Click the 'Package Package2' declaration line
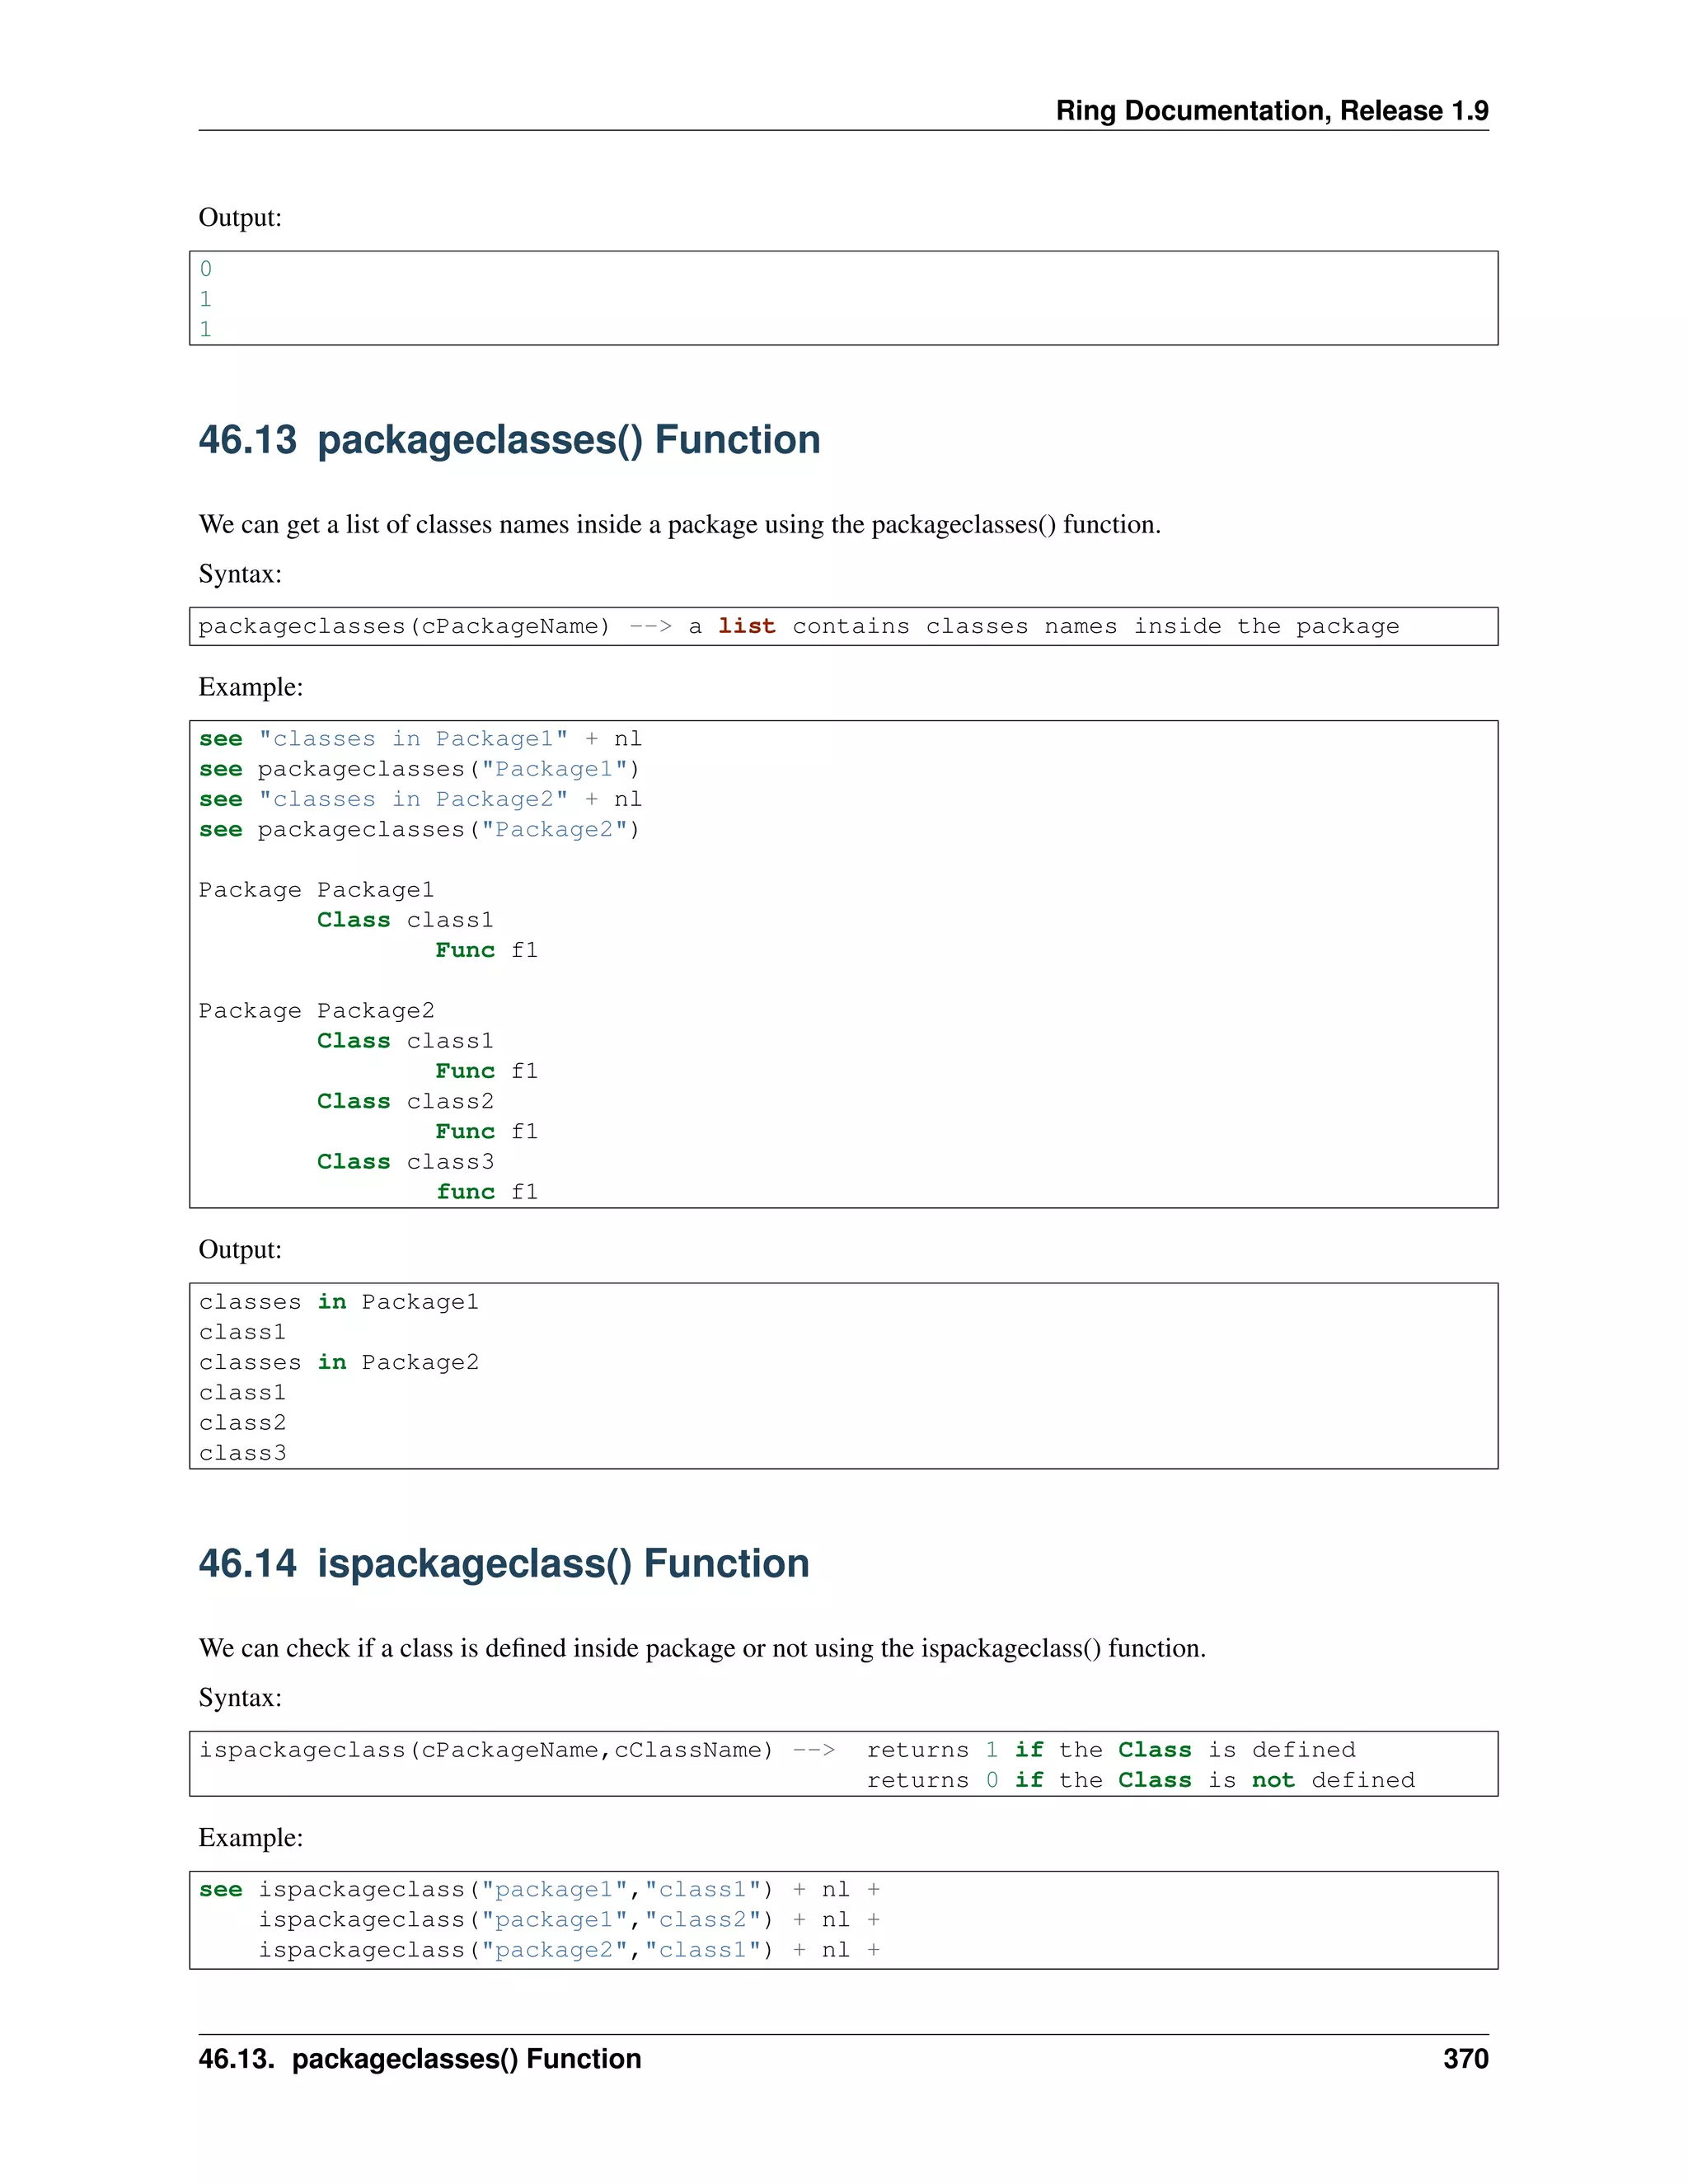This screenshot has width=1688, height=2184. pos(316,1011)
